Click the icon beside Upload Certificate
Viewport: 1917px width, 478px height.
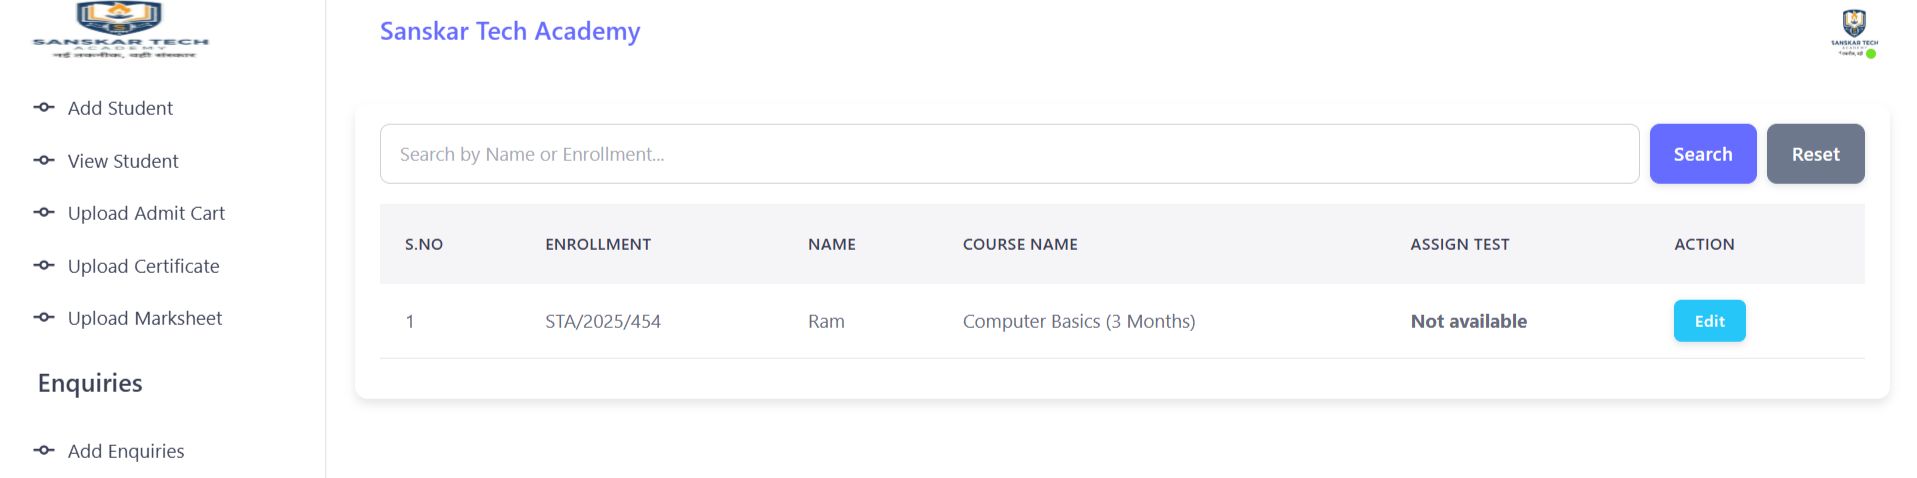click(44, 265)
